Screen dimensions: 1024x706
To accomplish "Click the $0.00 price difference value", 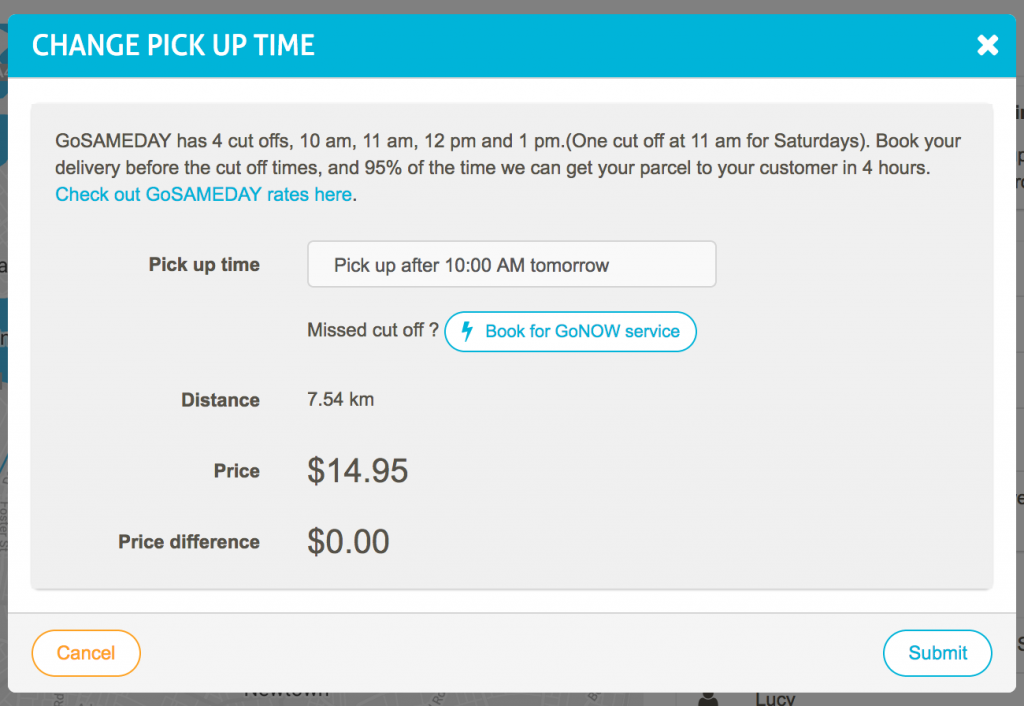I will [x=348, y=542].
